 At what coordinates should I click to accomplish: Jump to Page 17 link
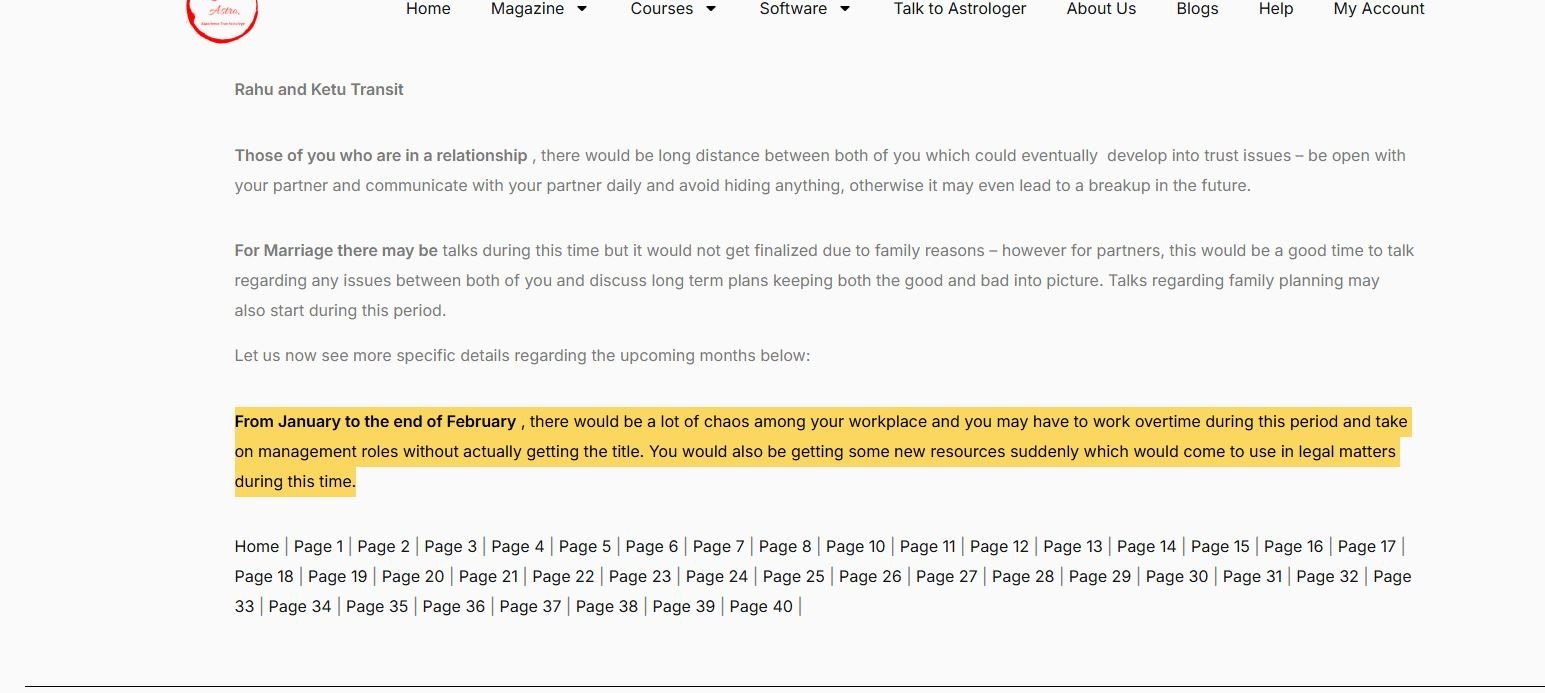[x=1366, y=546]
